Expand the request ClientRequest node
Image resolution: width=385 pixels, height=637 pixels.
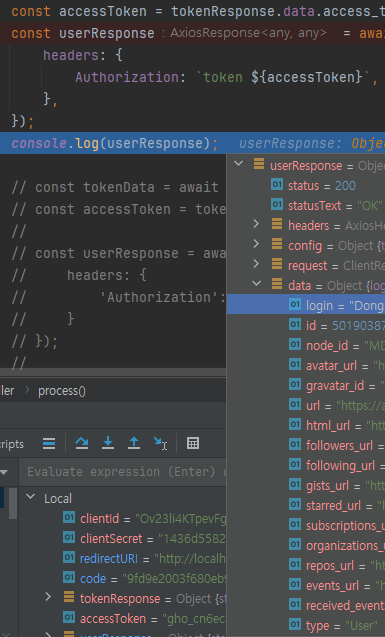(x=256, y=264)
